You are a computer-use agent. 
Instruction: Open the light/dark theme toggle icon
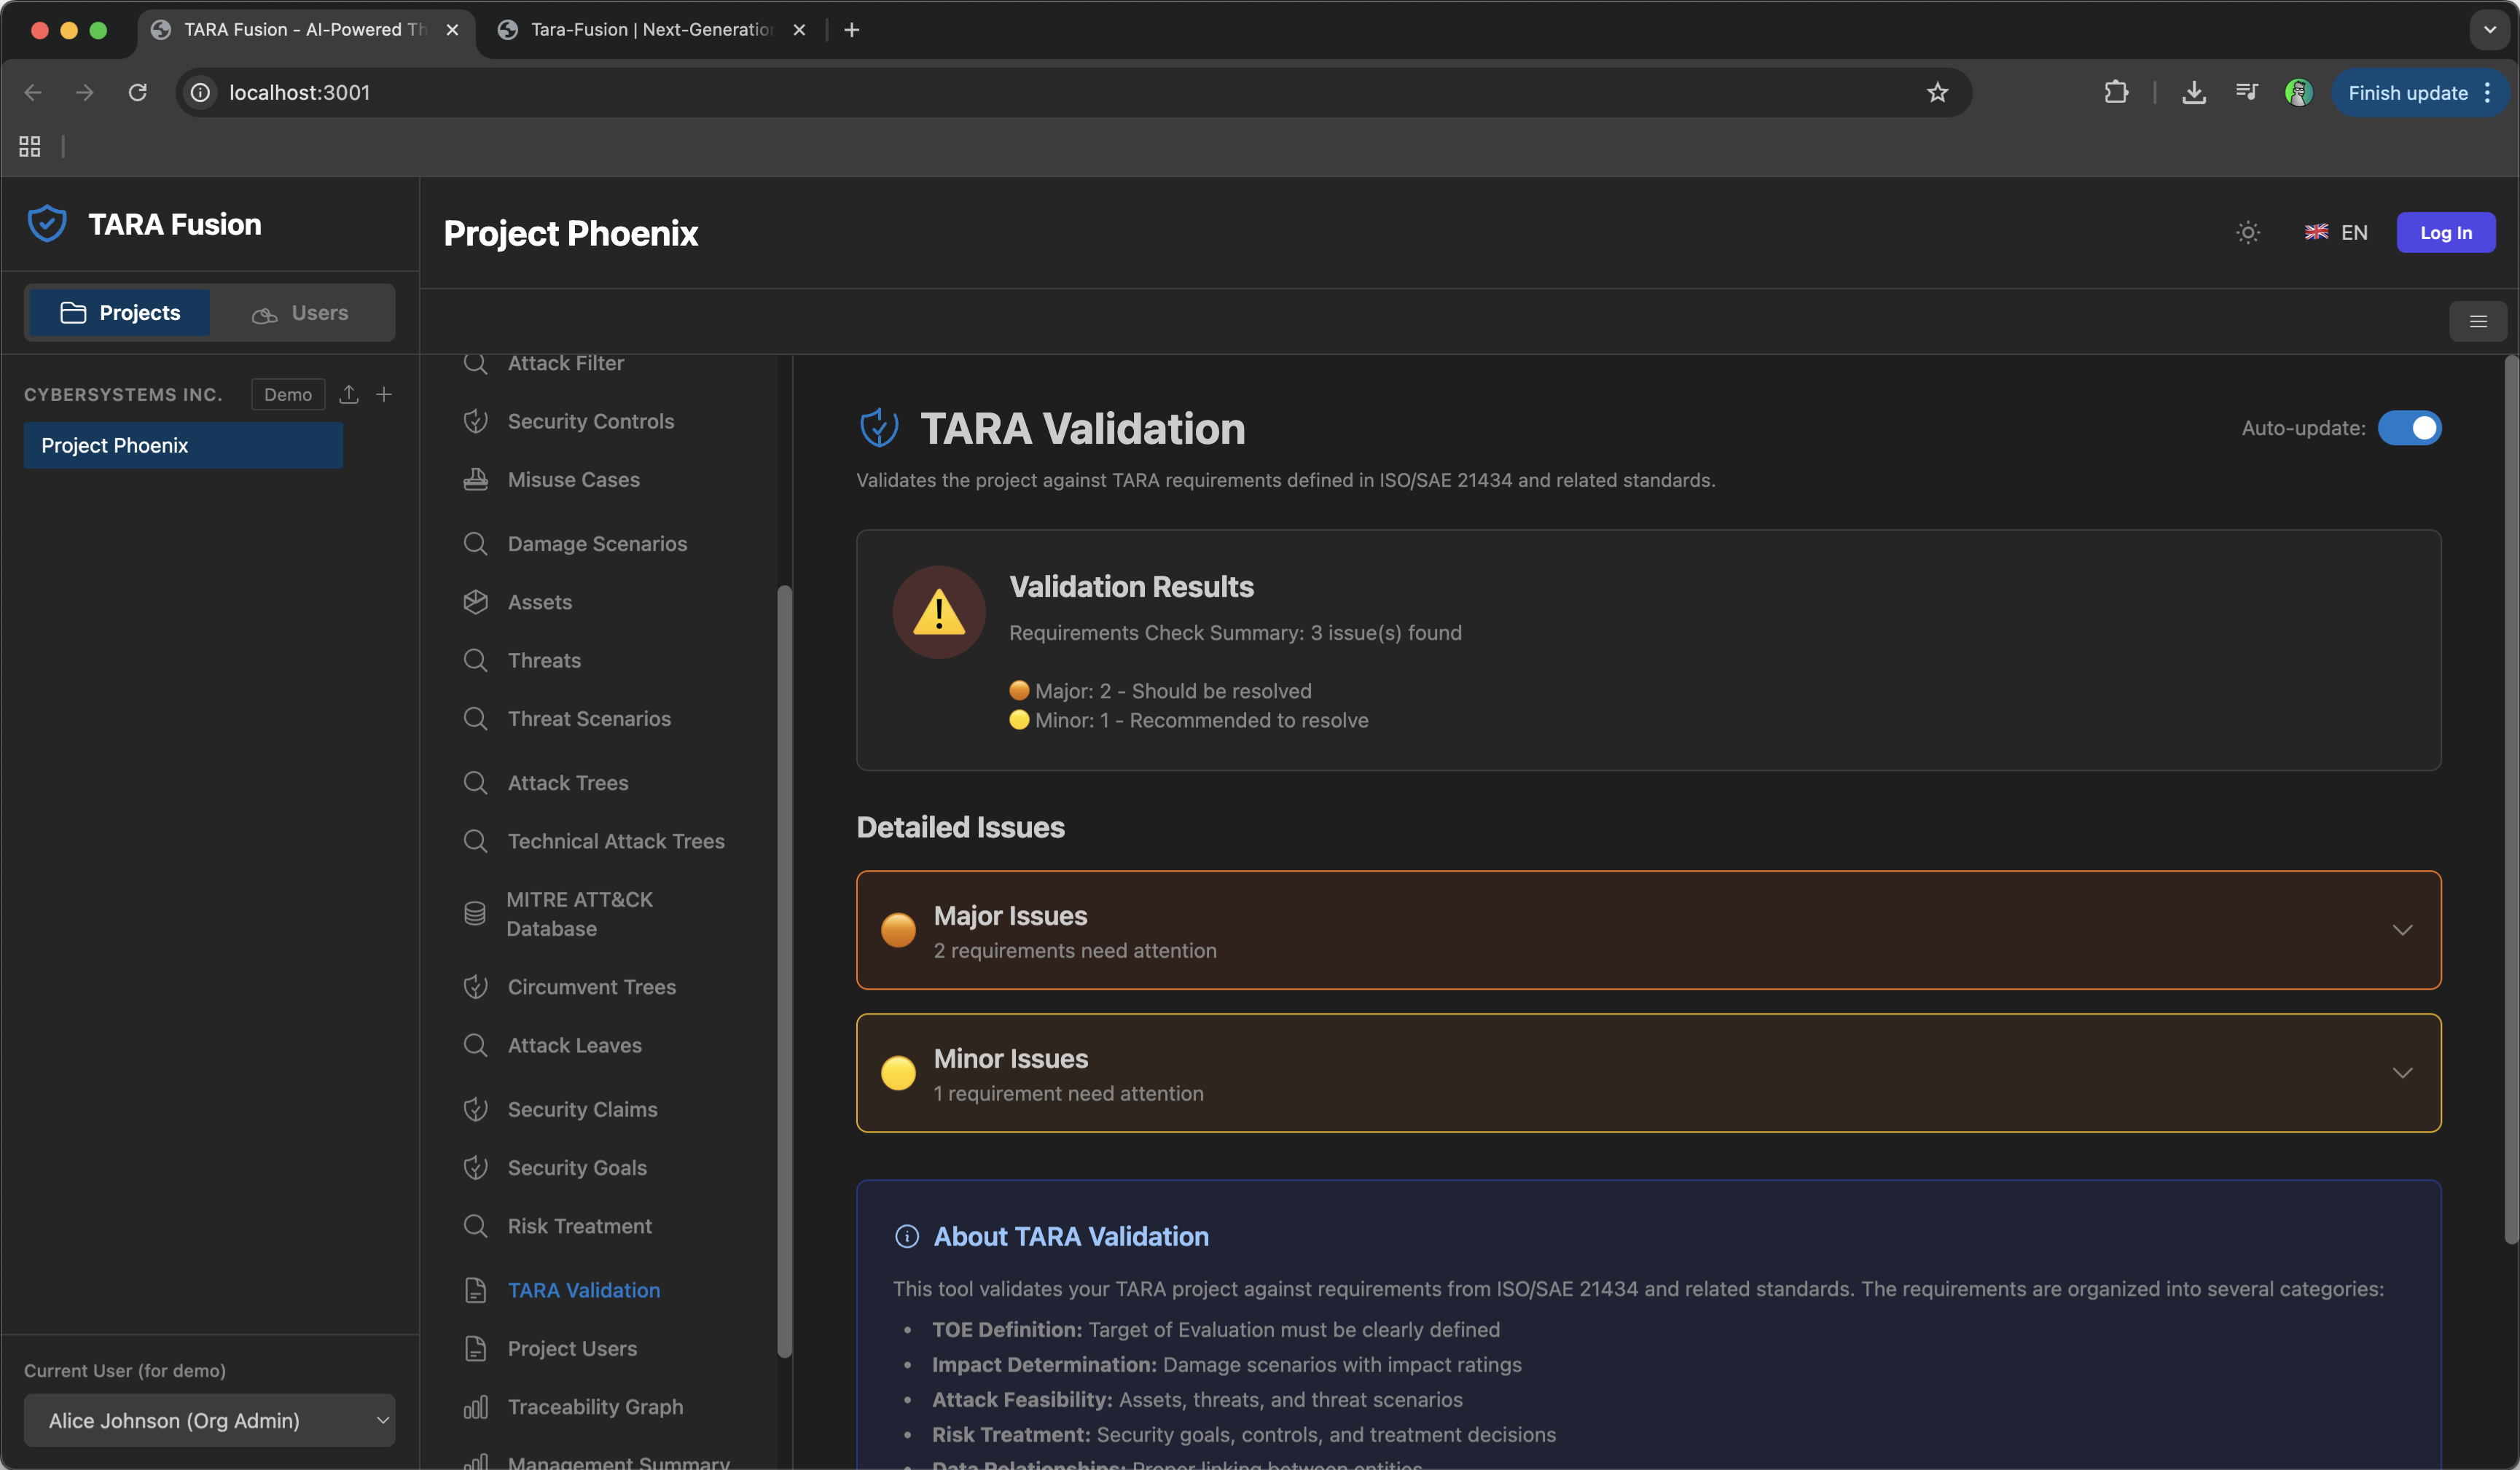2247,232
